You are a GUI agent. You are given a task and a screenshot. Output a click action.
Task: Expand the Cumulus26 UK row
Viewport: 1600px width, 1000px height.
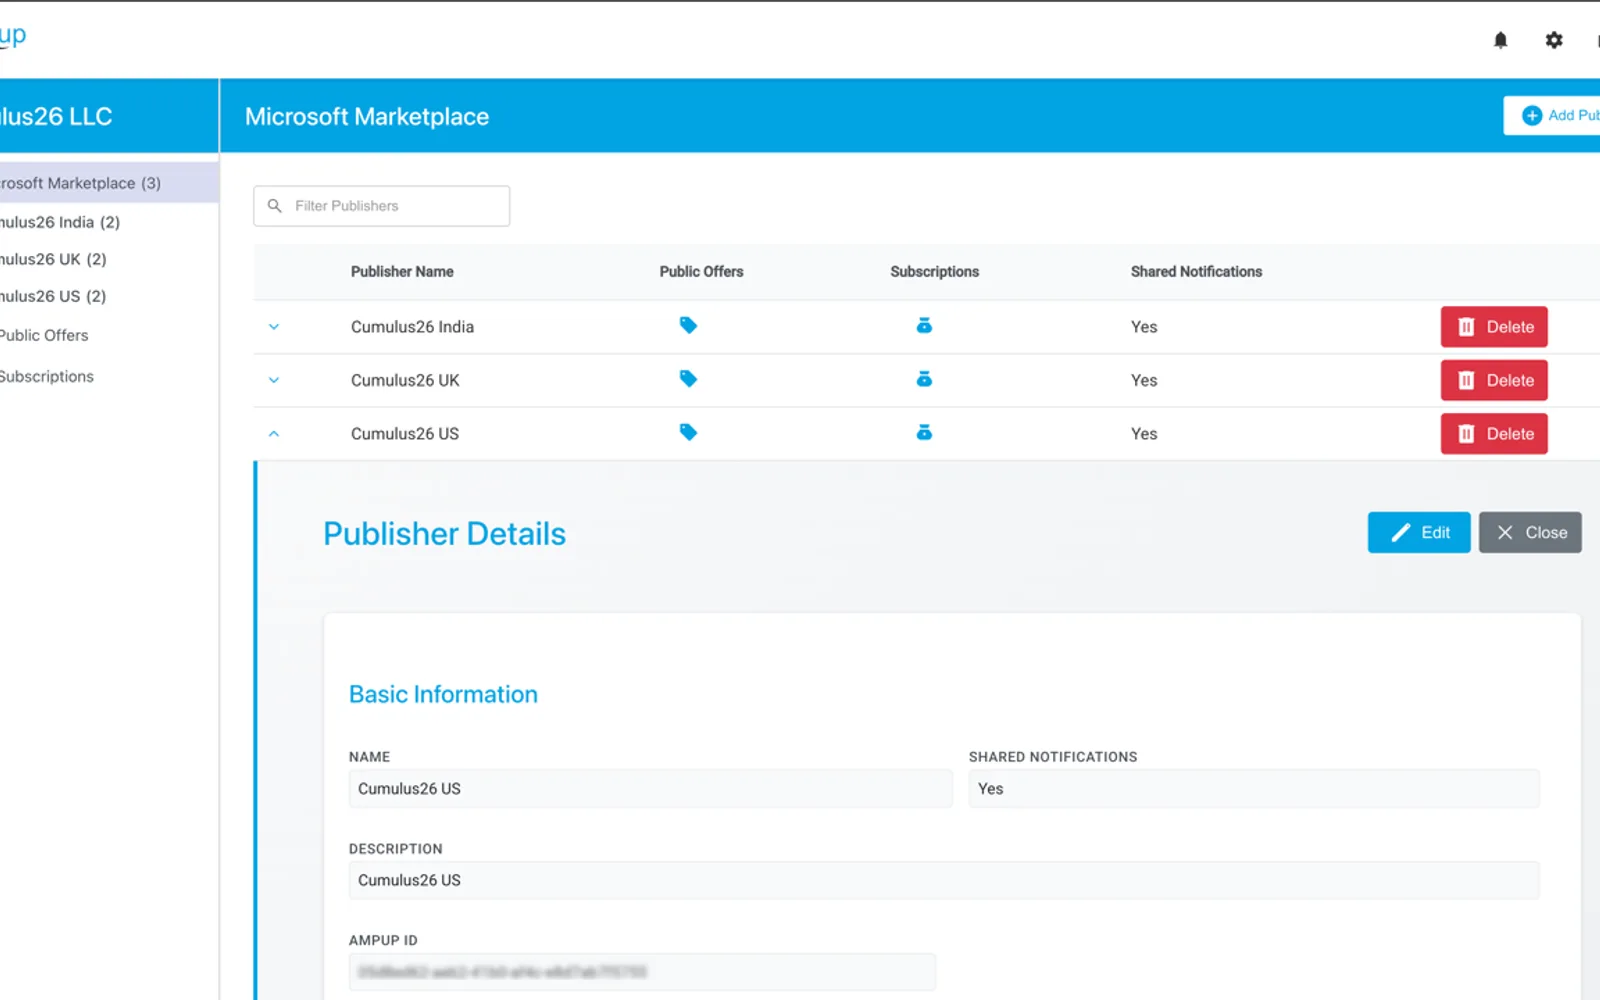(274, 380)
